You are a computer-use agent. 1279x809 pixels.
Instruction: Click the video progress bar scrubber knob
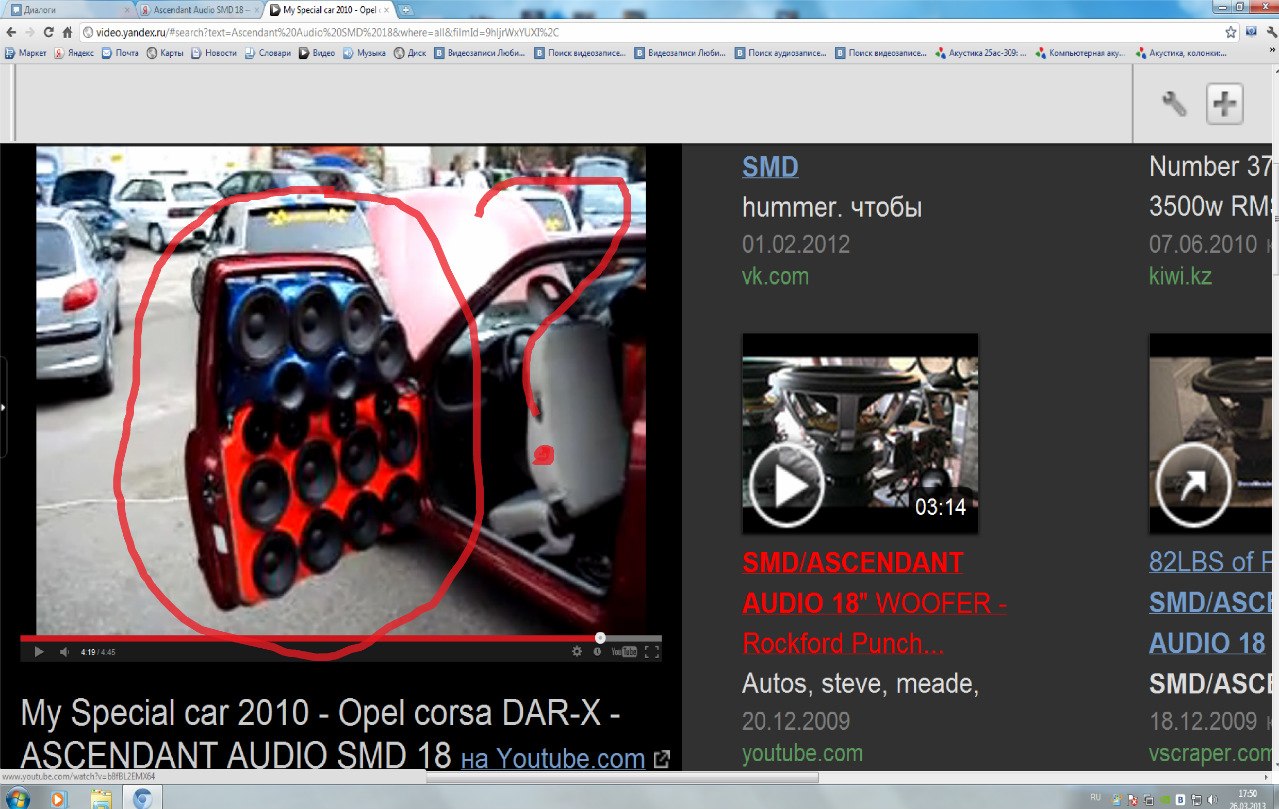600,638
